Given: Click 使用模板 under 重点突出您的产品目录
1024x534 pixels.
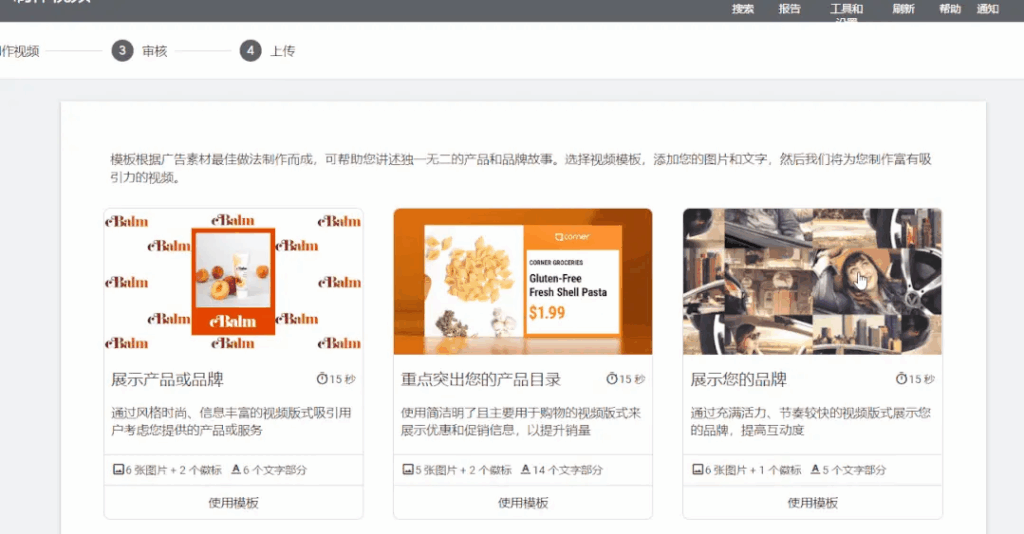Looking at the screenshot, I should (x=523, y=503).
